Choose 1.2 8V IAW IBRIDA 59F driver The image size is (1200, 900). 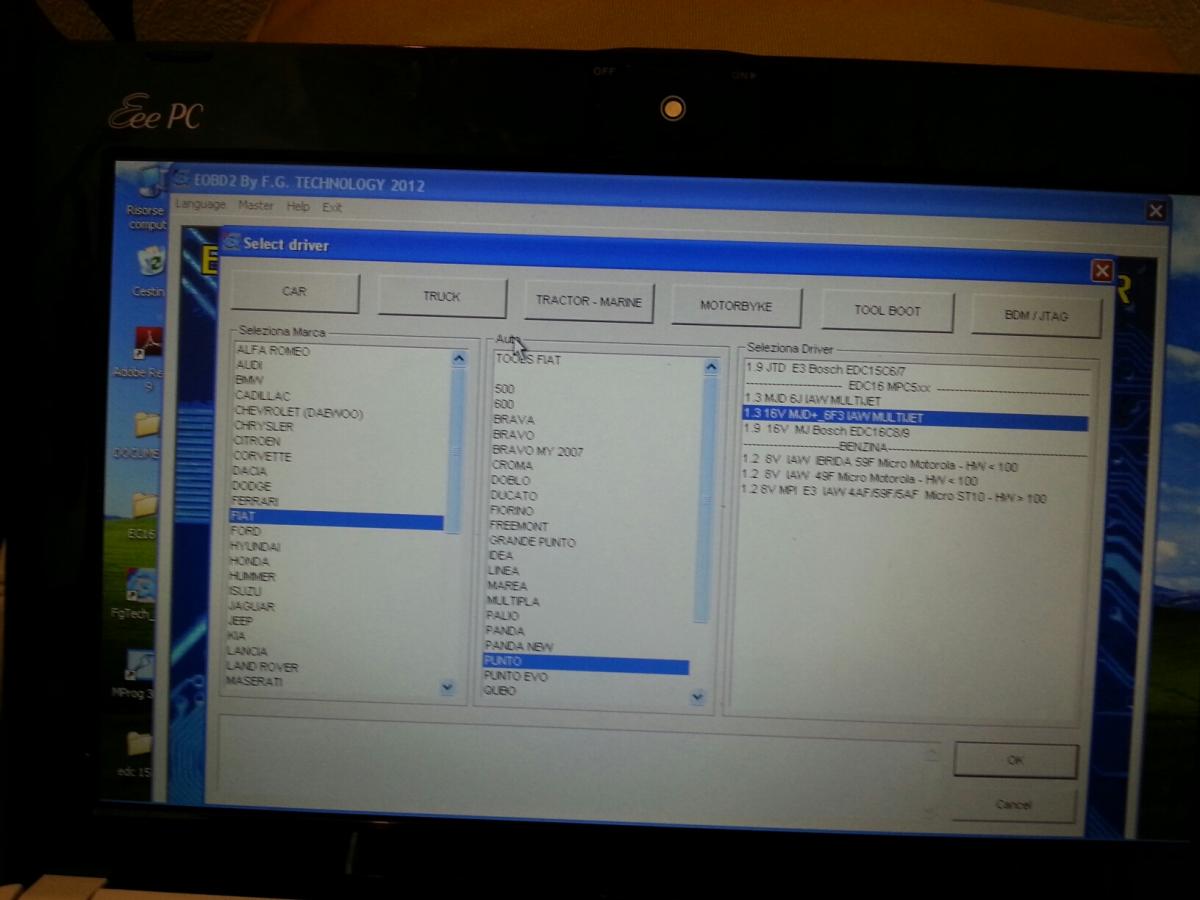tap(879, 466)
